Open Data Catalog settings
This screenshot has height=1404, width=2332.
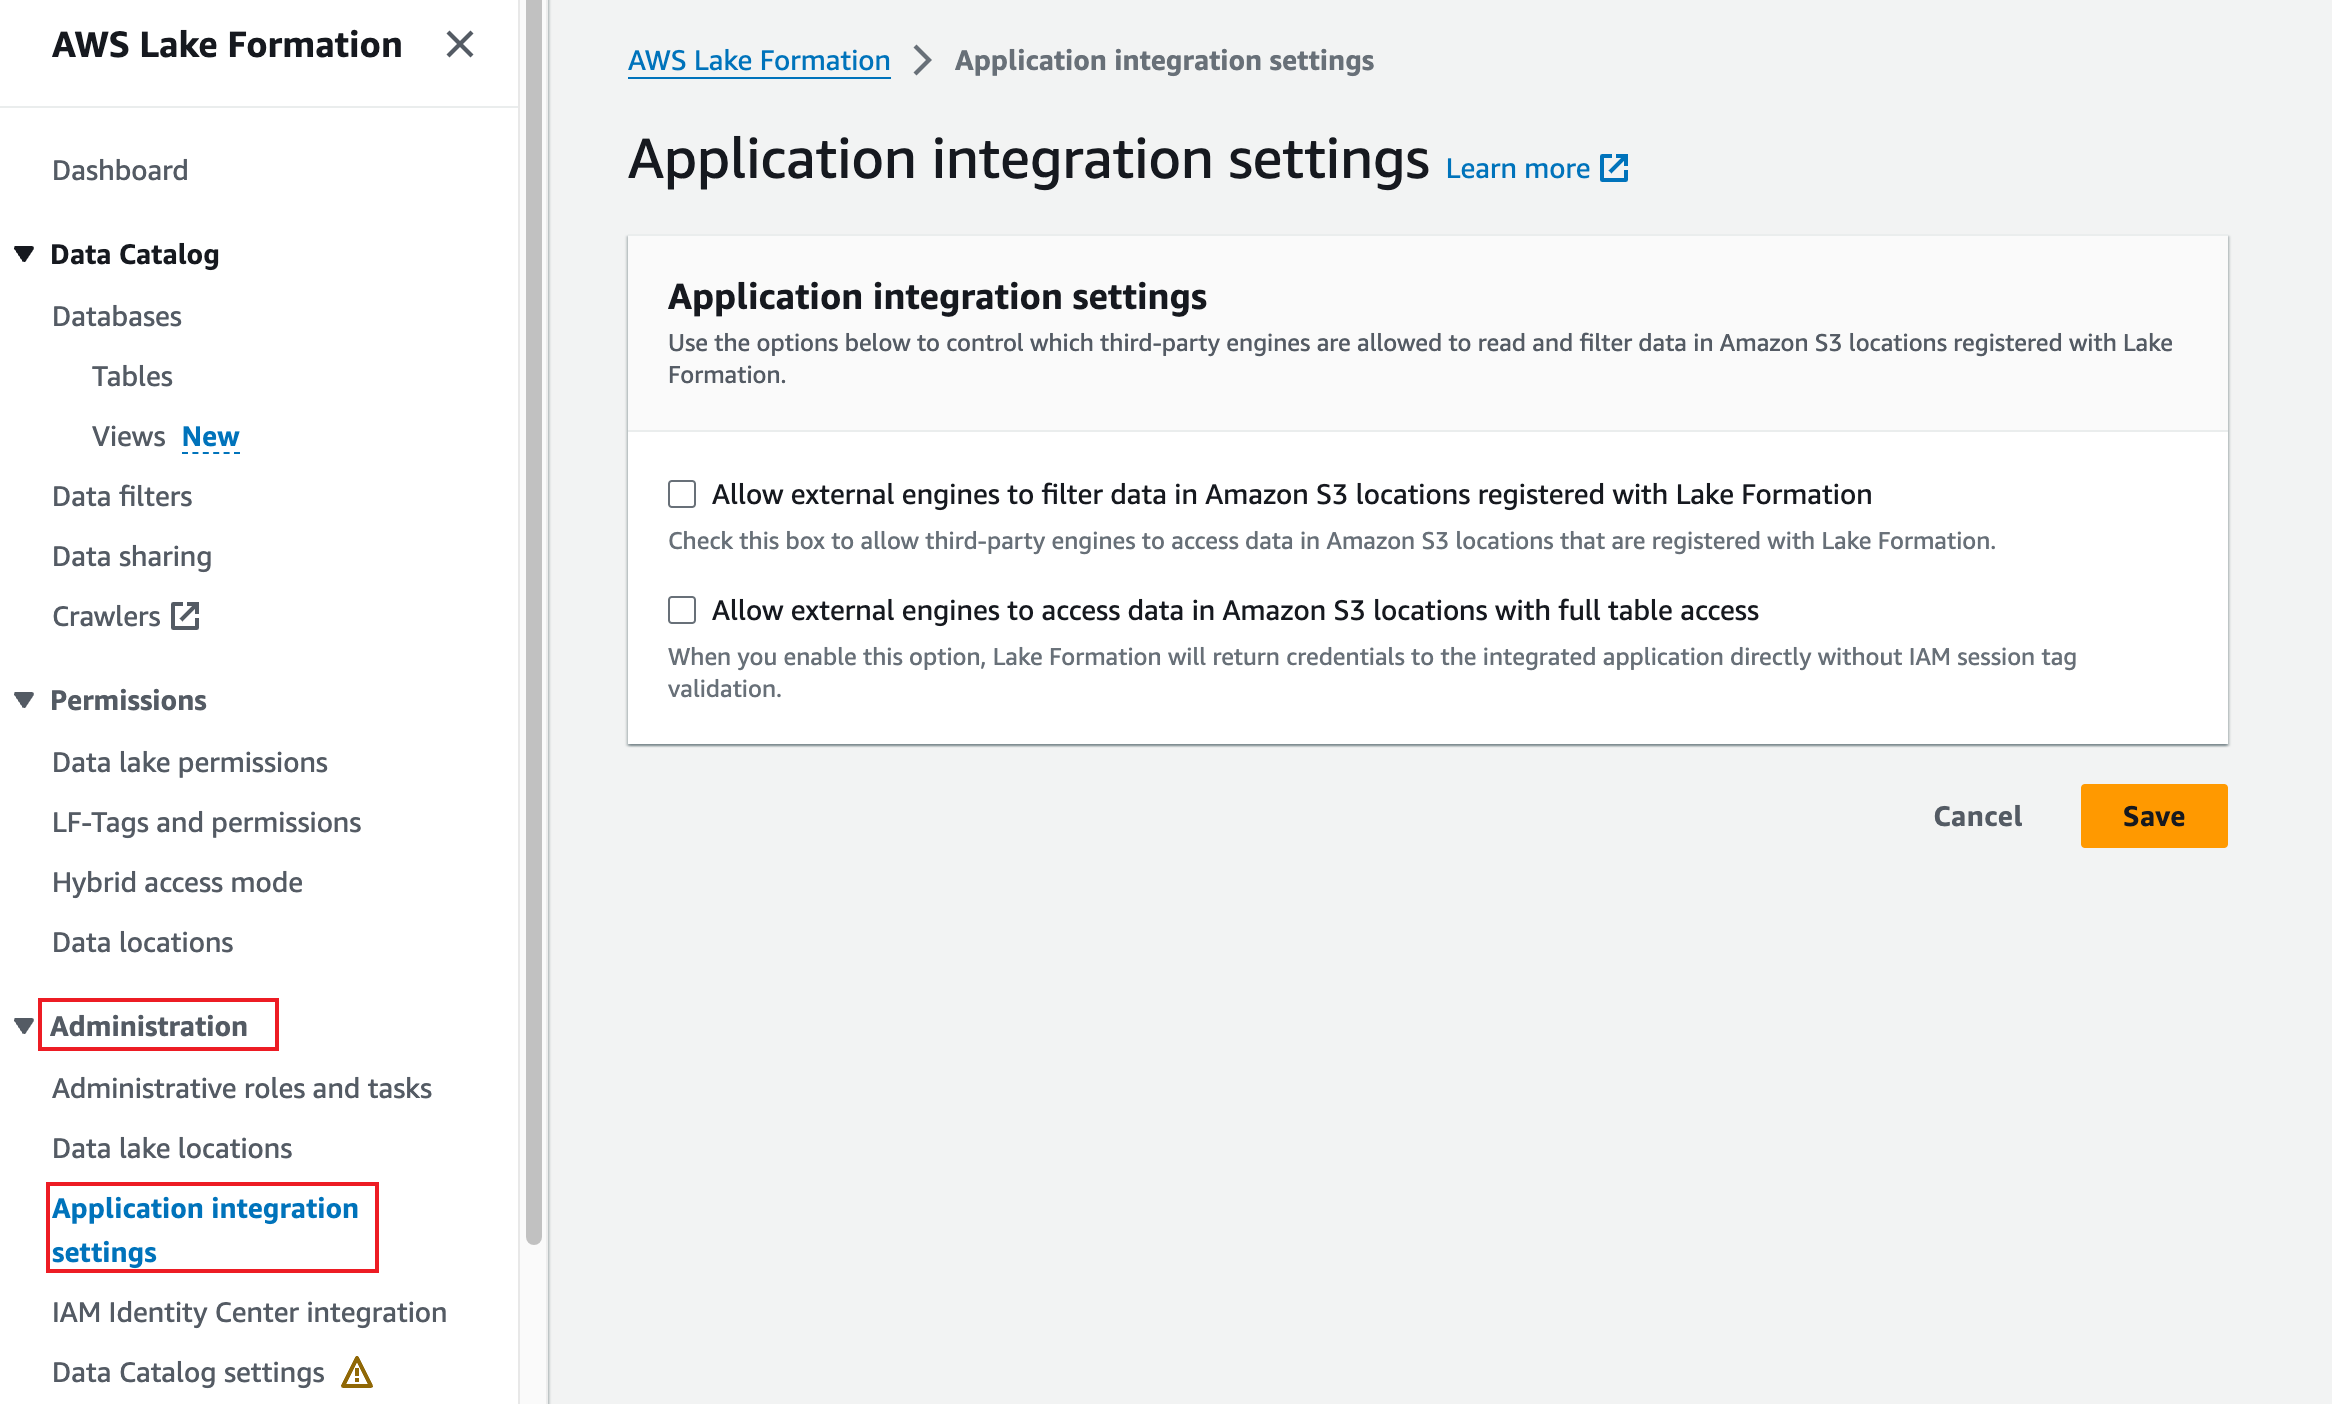pyautogui.click(x=188, y=1373)
